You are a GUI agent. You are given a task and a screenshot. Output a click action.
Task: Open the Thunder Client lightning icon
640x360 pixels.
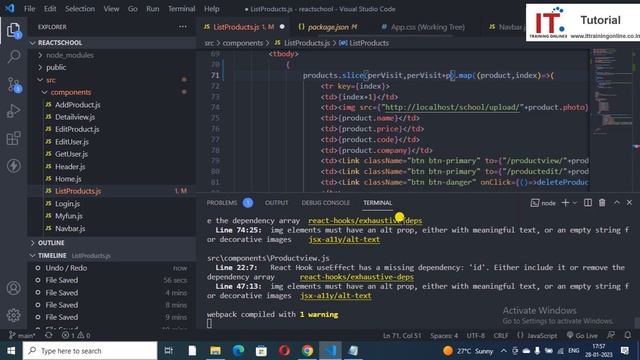pos(13,166)
